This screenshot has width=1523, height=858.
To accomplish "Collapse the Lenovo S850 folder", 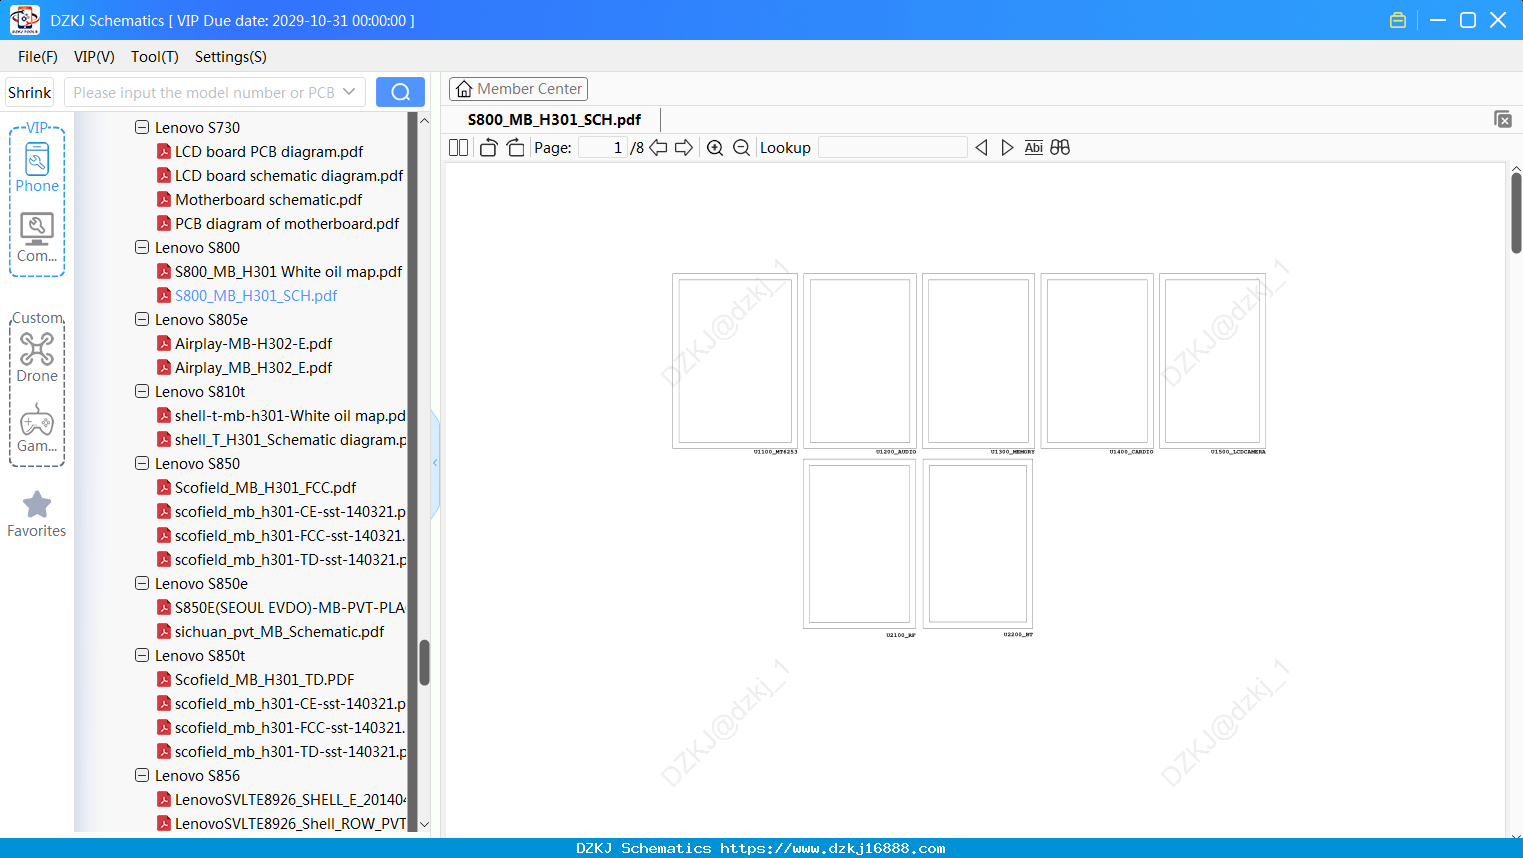I will coord(142,463).
